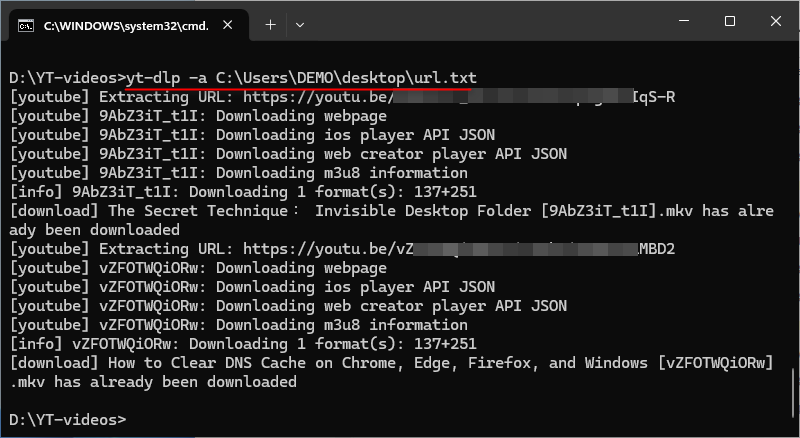Image resolution: width=800 pixels, height=438 pixels.
Task: Maximize the terminal window
Action: coord(730,21)
